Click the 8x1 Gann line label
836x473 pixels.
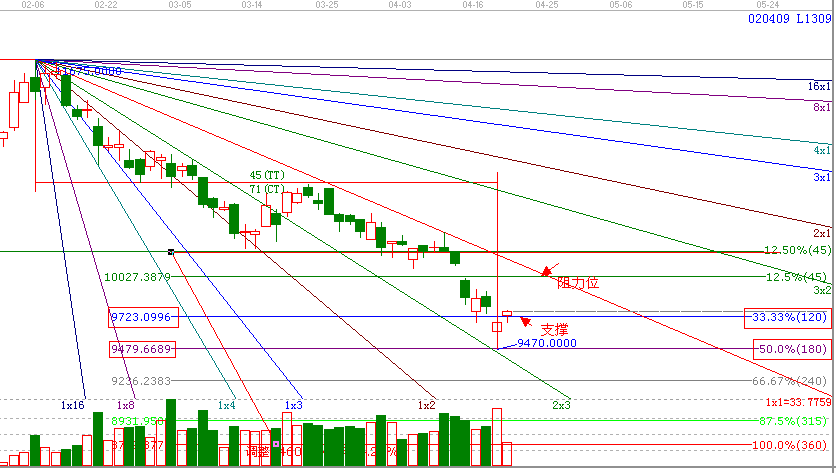[822, 107]
